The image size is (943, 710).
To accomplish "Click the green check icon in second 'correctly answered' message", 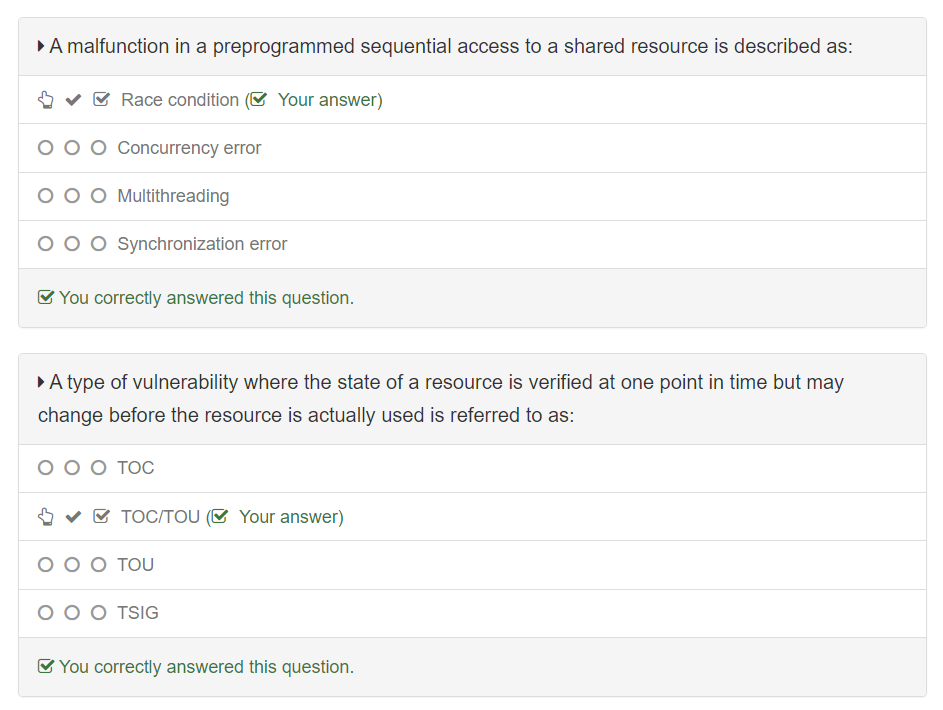I will (x=45, y=667).
